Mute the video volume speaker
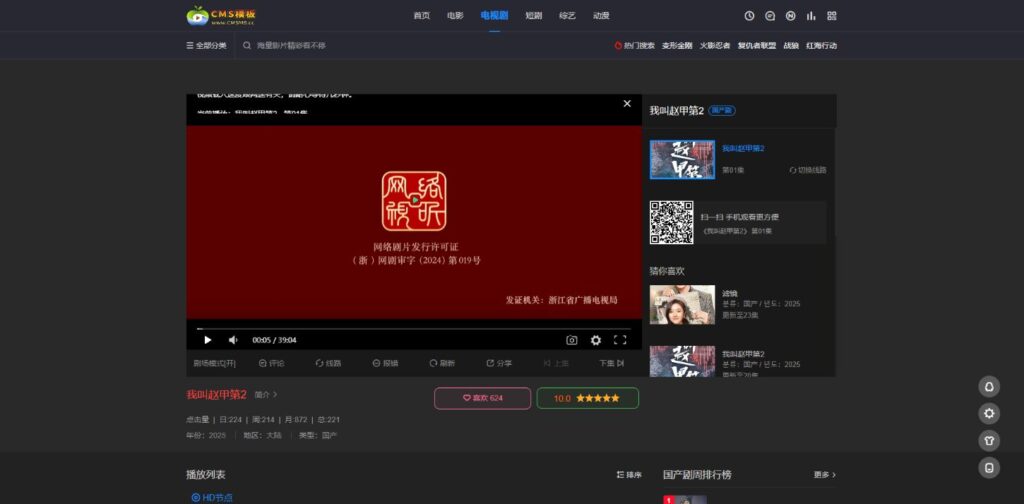The width and height of the screenshot is (1024, 504). [233, 340]
